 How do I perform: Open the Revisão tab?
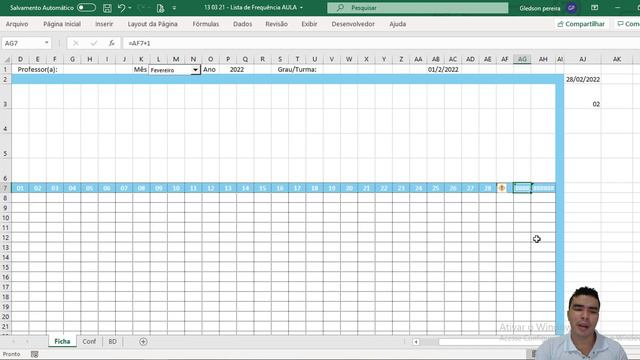[276, 24]
